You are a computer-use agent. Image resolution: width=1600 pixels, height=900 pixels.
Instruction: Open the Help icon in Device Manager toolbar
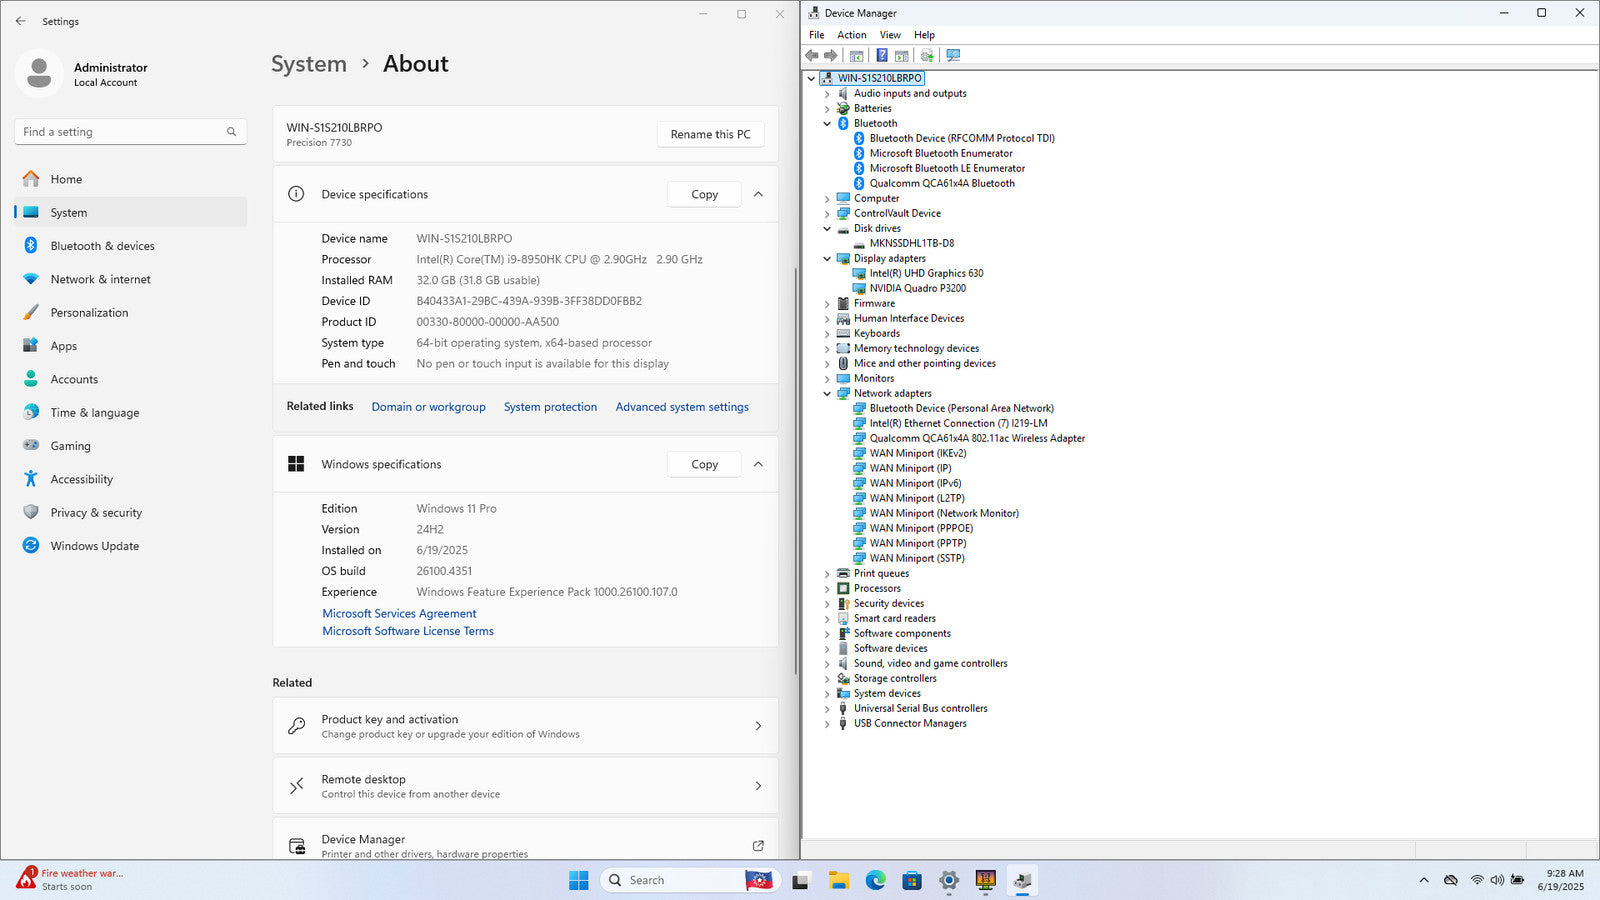pyautogui.click(x=881, y=56)
